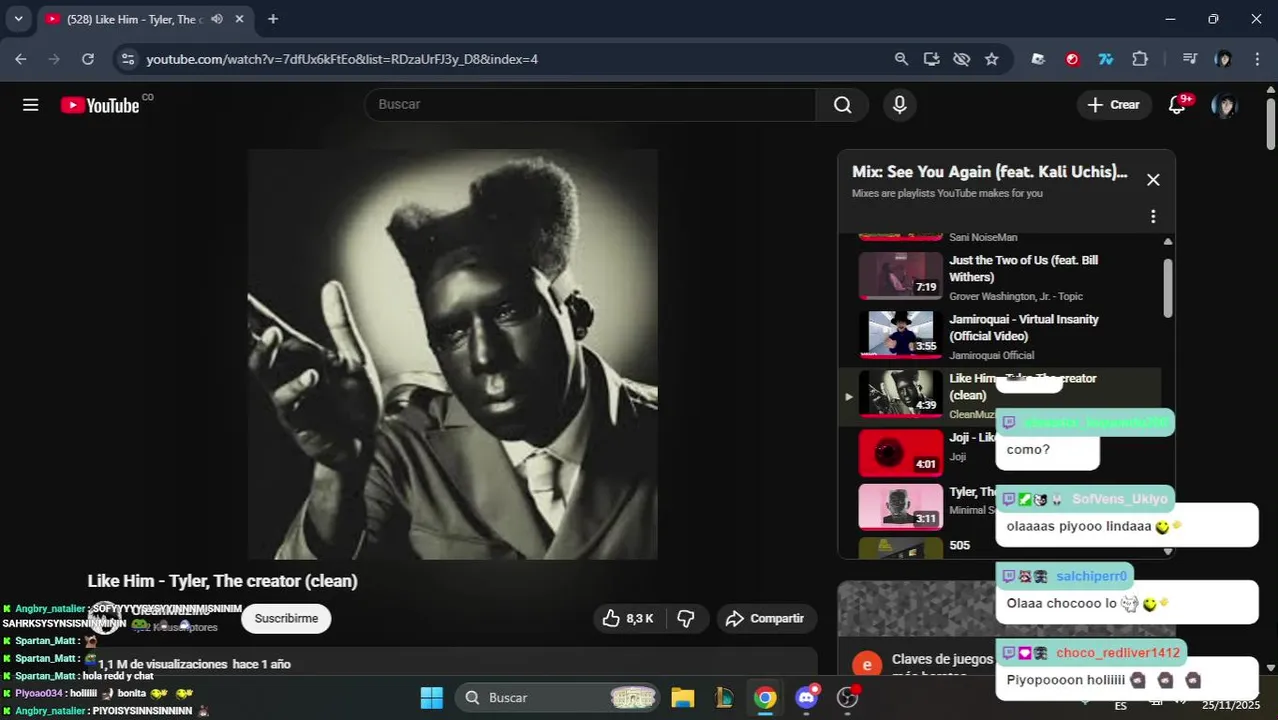Open the zoom magnifier icon in address bar
Image resolution: width=1278 pixels, height=720 pixels.
901,59
